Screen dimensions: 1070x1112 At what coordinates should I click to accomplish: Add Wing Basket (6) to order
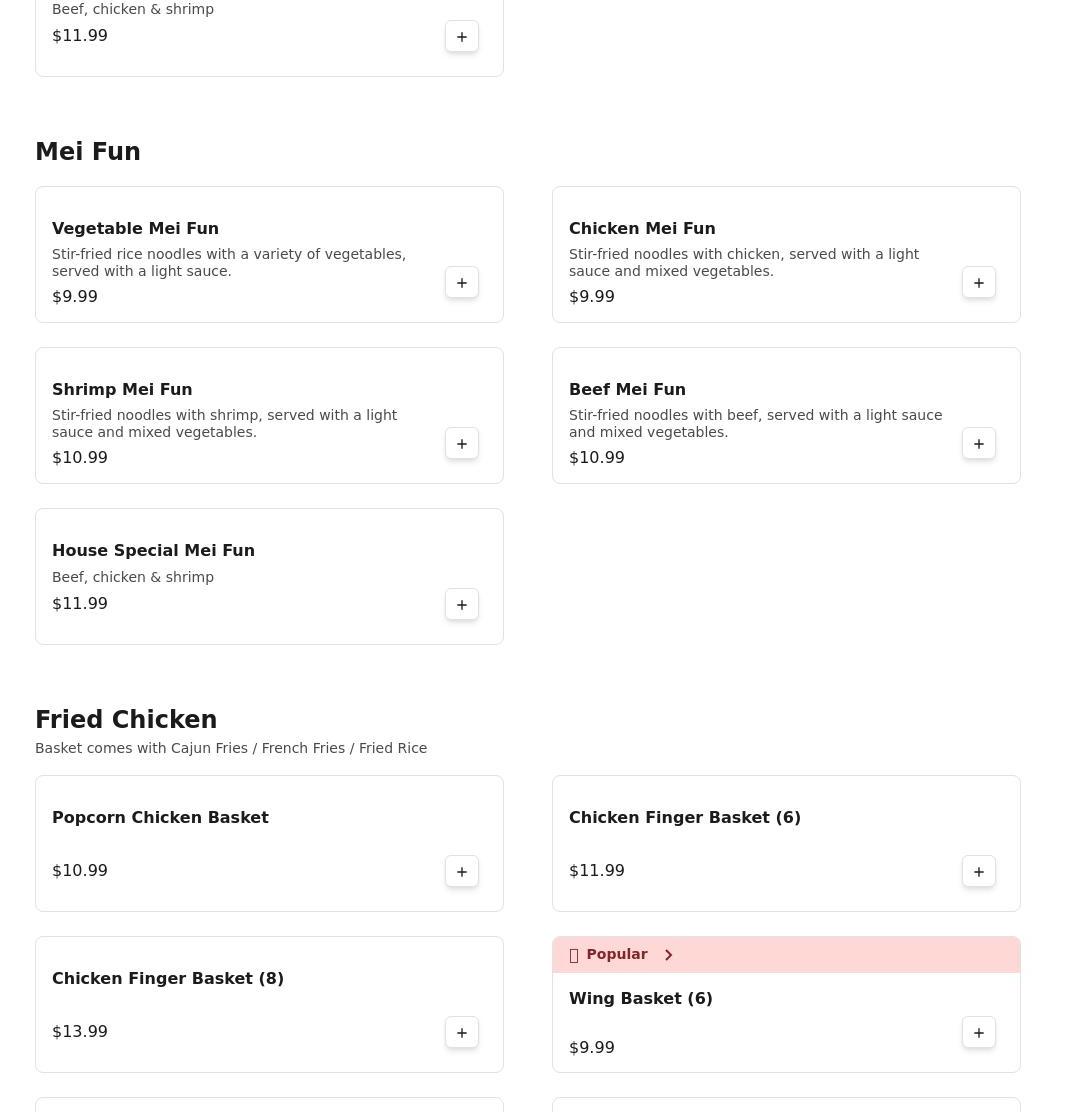979,1033
